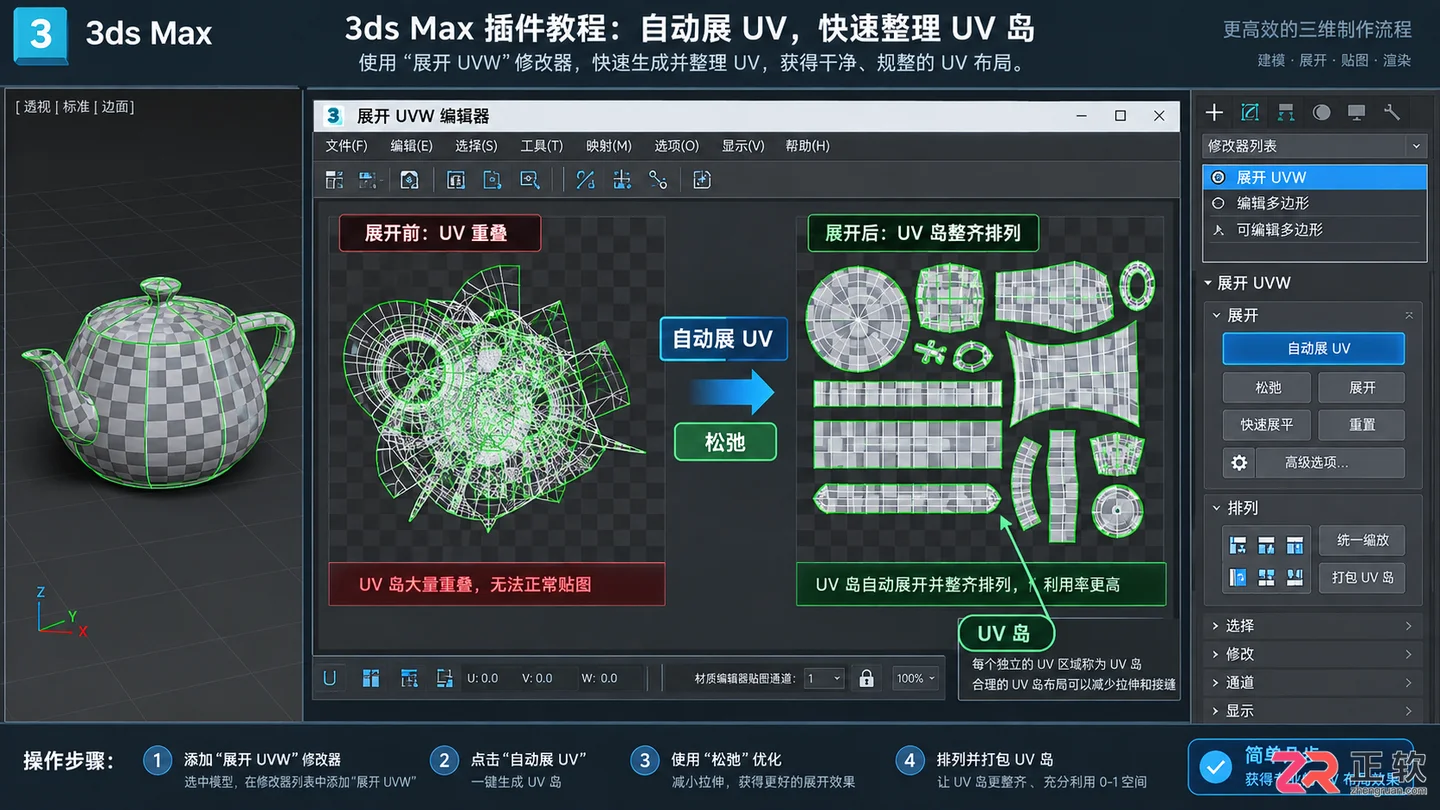Click the 自动展 UV button in right panel
This screenshot has height=810, width=1440.
coord(1314,348)
